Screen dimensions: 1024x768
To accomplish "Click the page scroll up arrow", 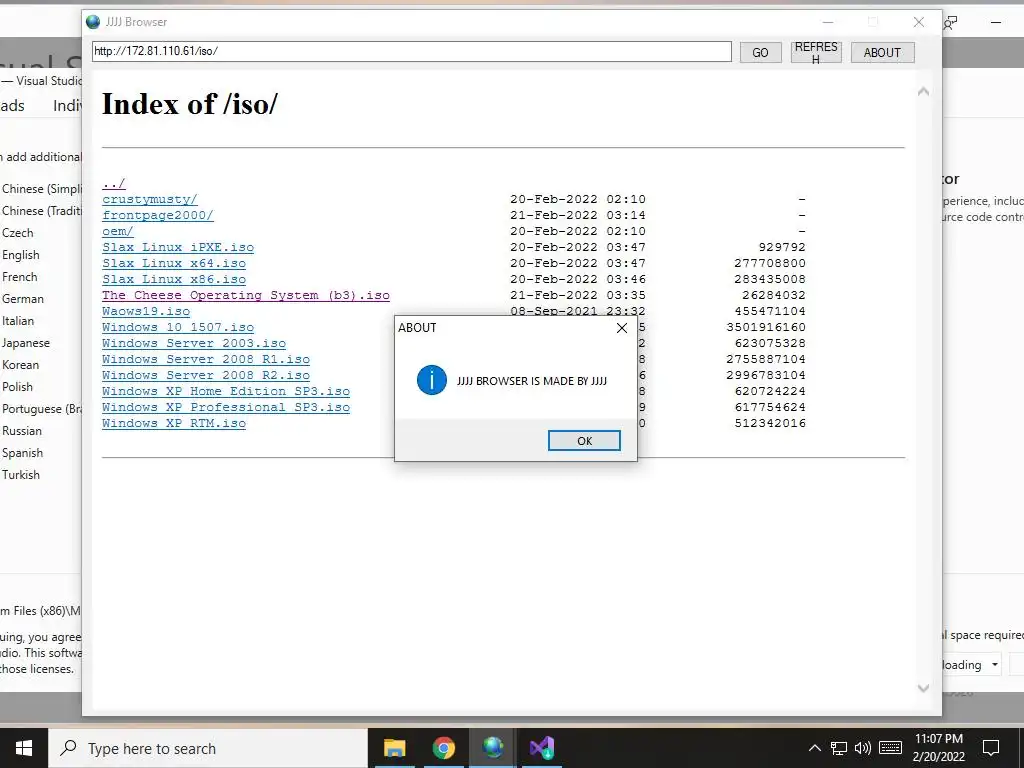I will 923,91.
